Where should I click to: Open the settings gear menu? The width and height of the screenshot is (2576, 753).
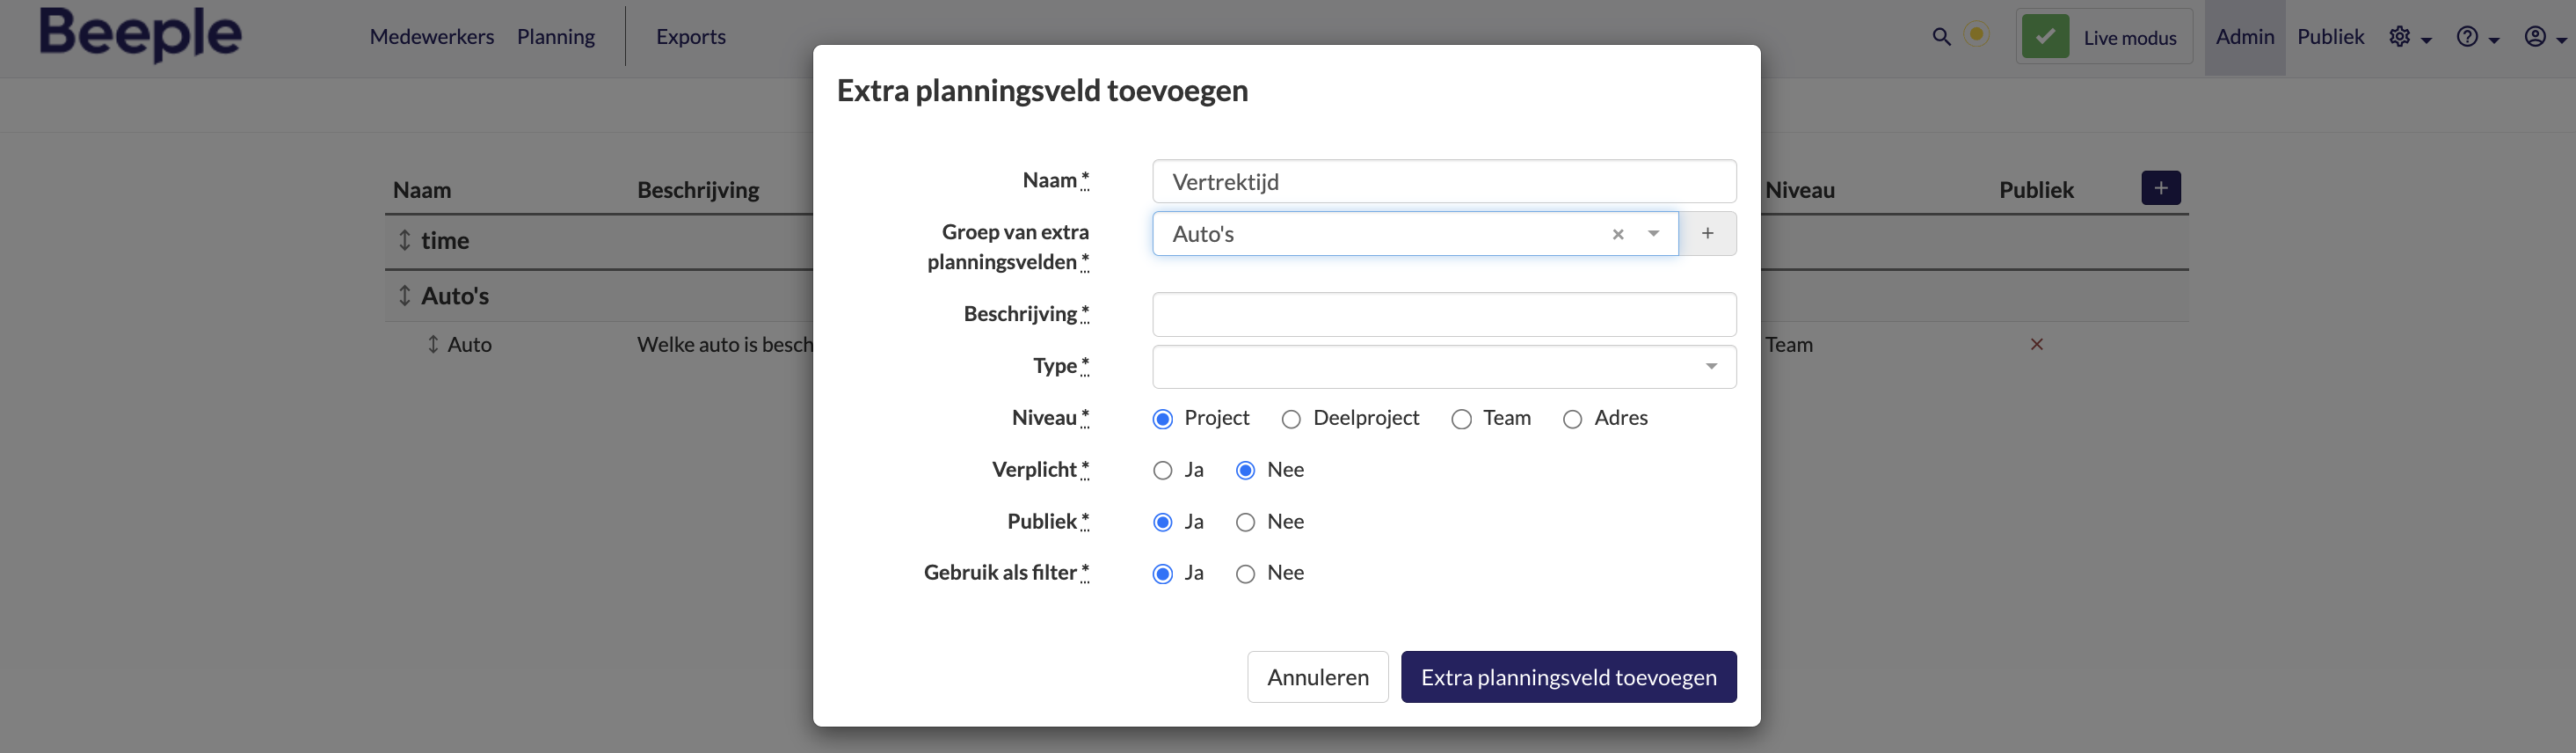pos(2410,37)
